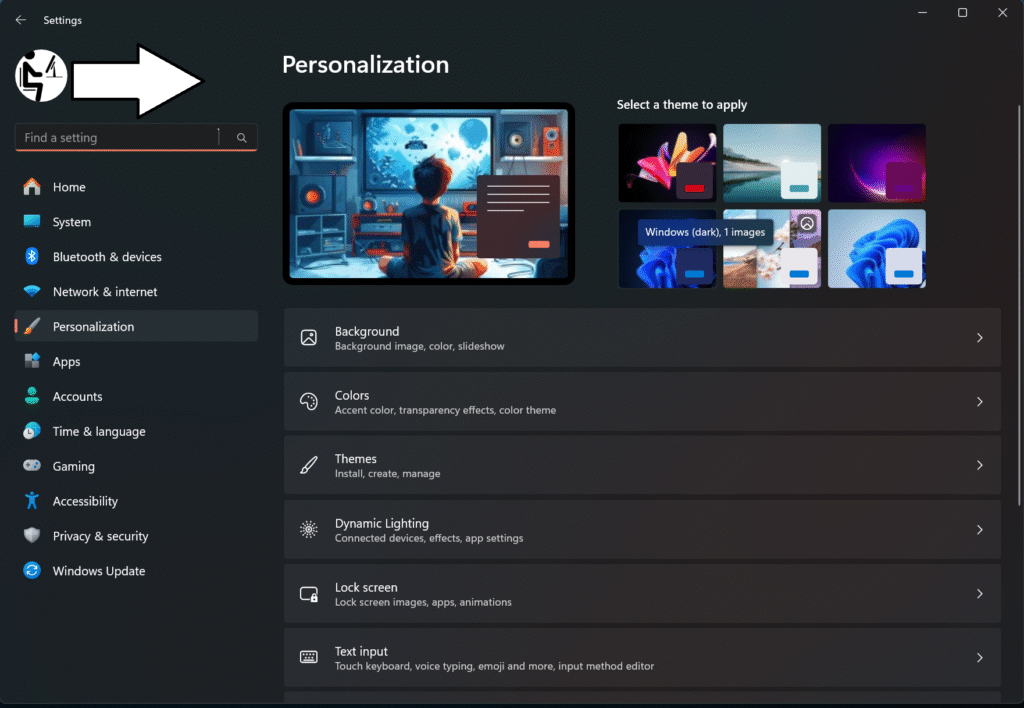The image size is (1024, 708).
Task: Apply the lake landscape theme with teal accent
Action: click(x=772, y=163)
